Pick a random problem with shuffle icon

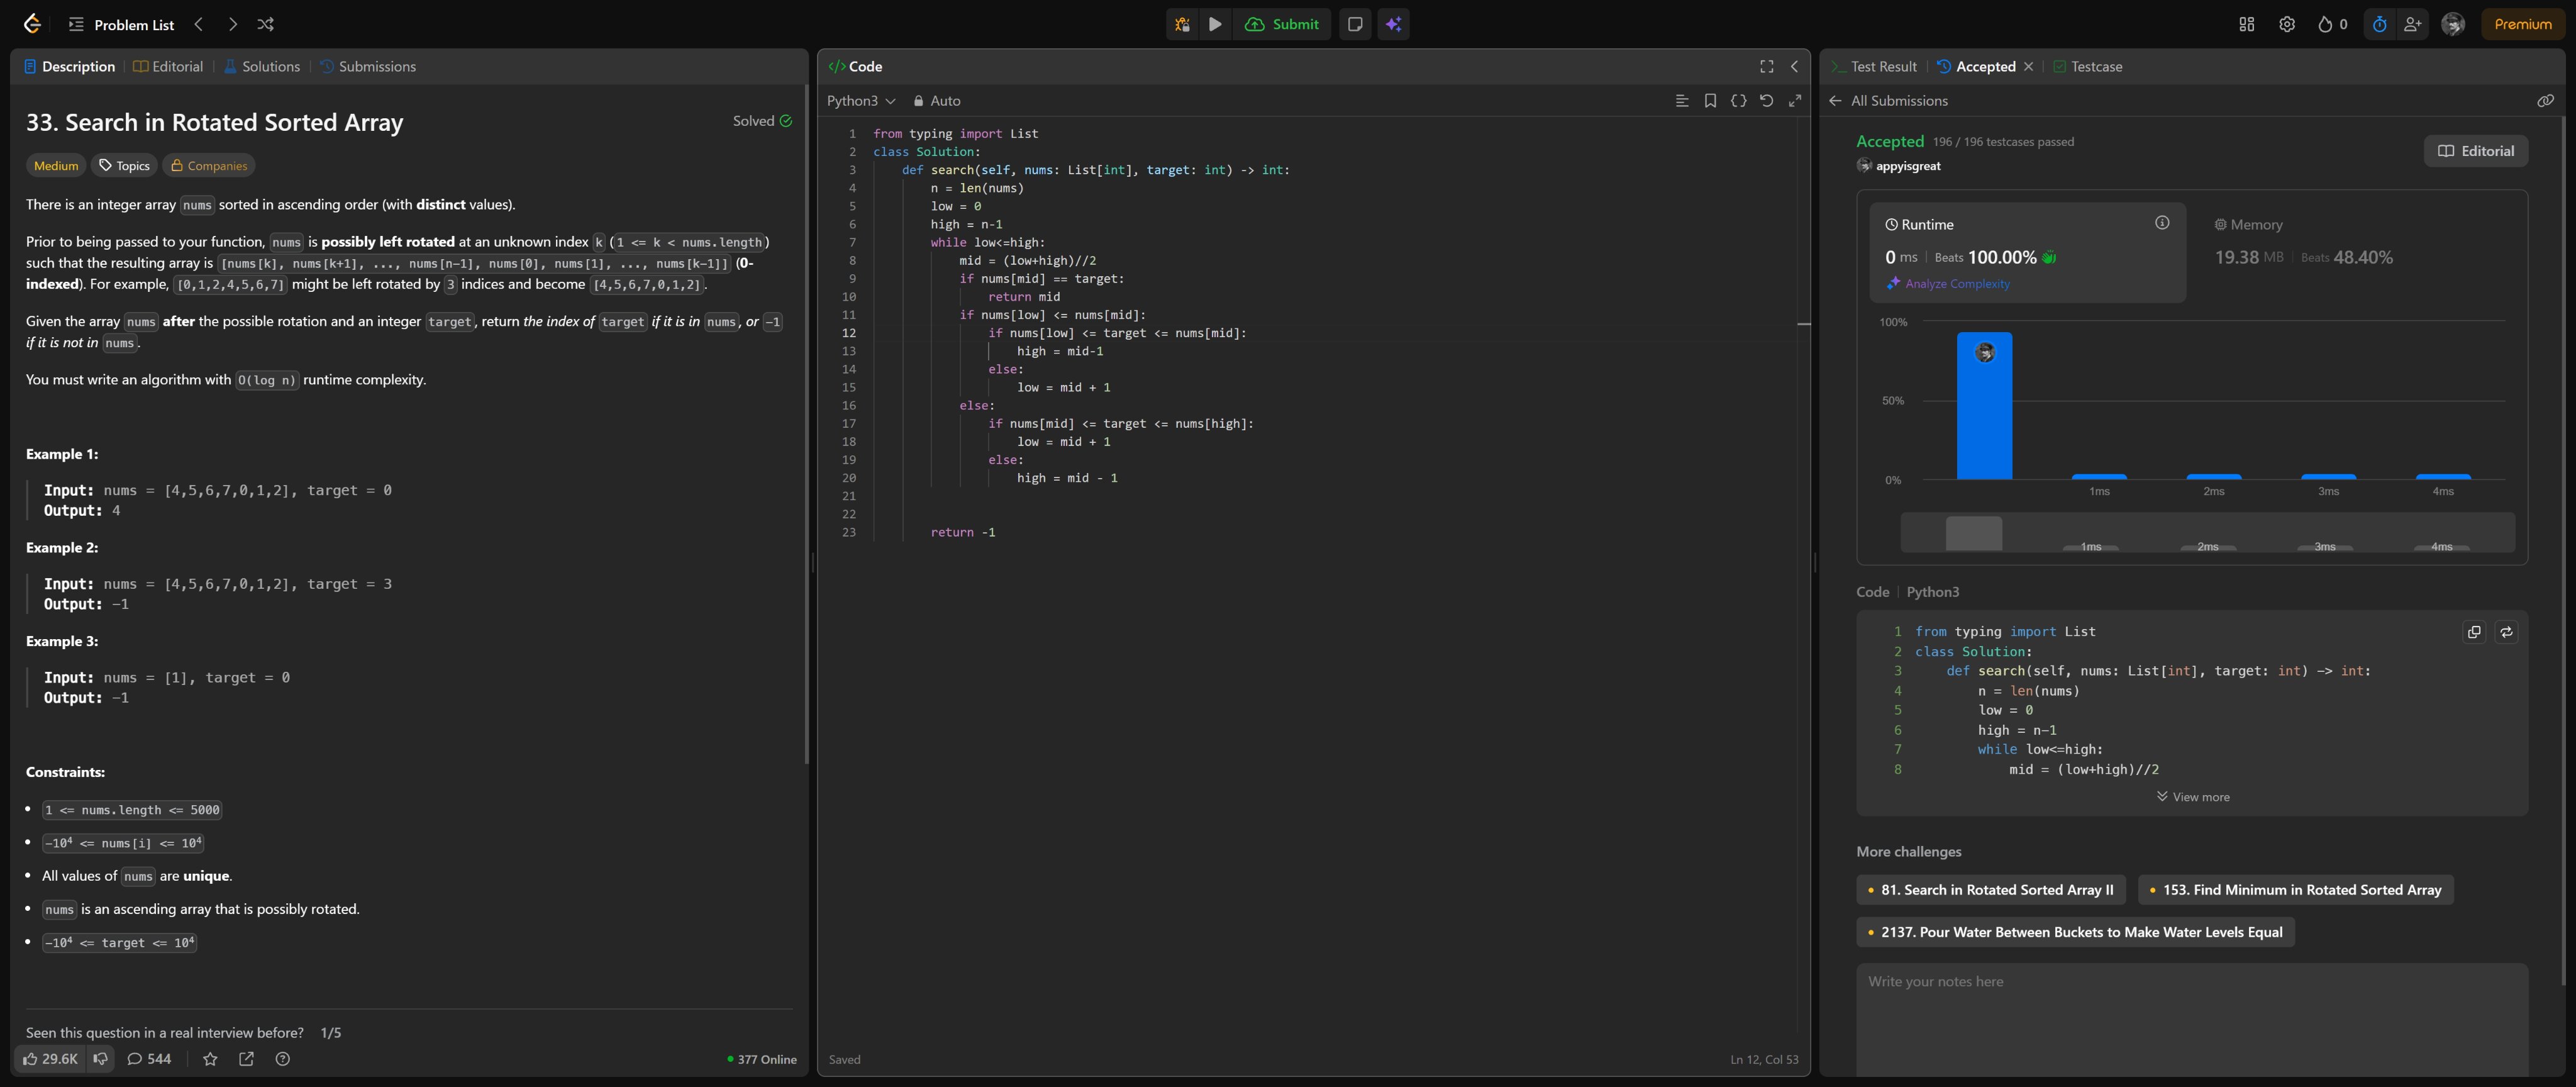coord(265,24)
